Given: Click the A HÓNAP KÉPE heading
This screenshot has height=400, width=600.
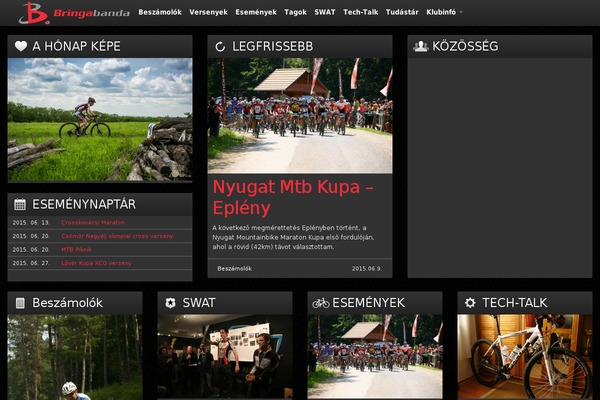Looking at the screenshot, I should [77, 46].
